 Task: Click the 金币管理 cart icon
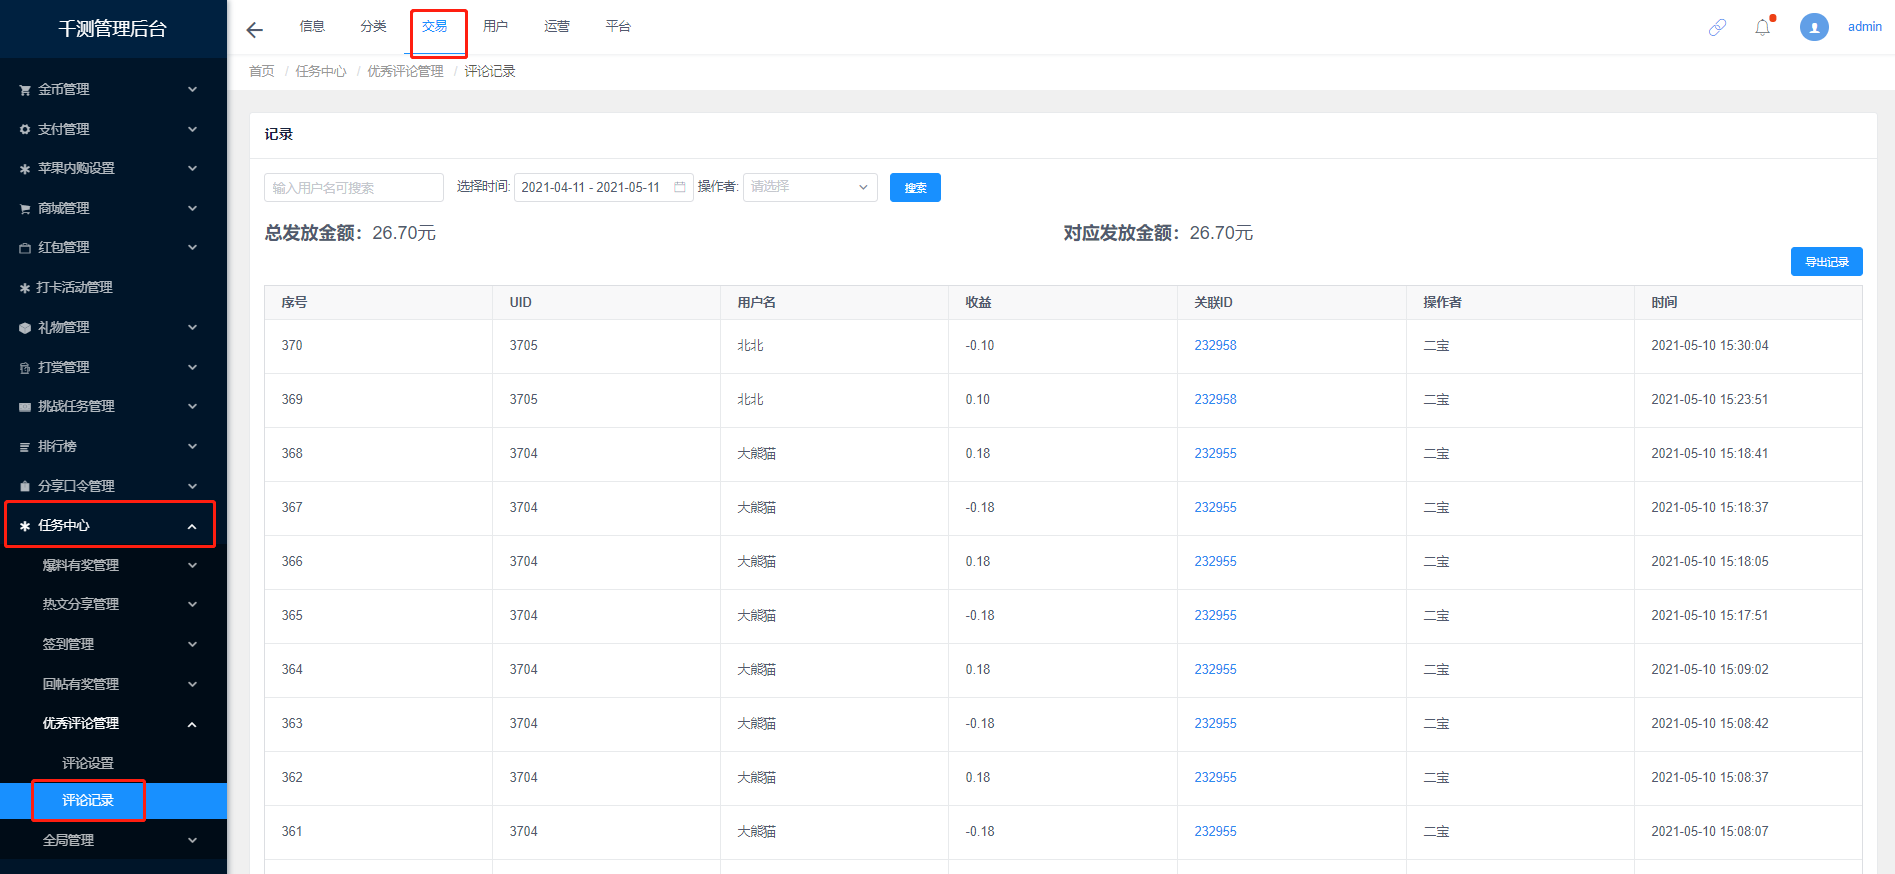click(x=25, y=90)
